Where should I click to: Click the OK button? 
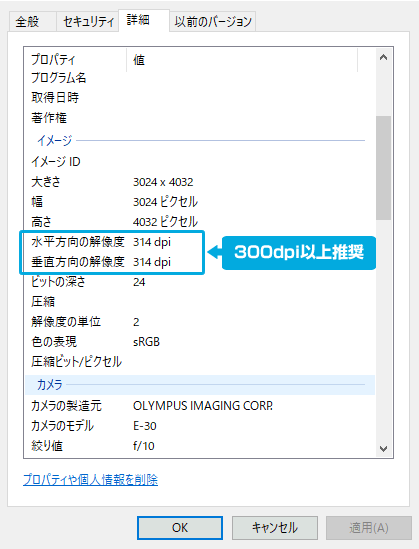[x=180, y=528]
